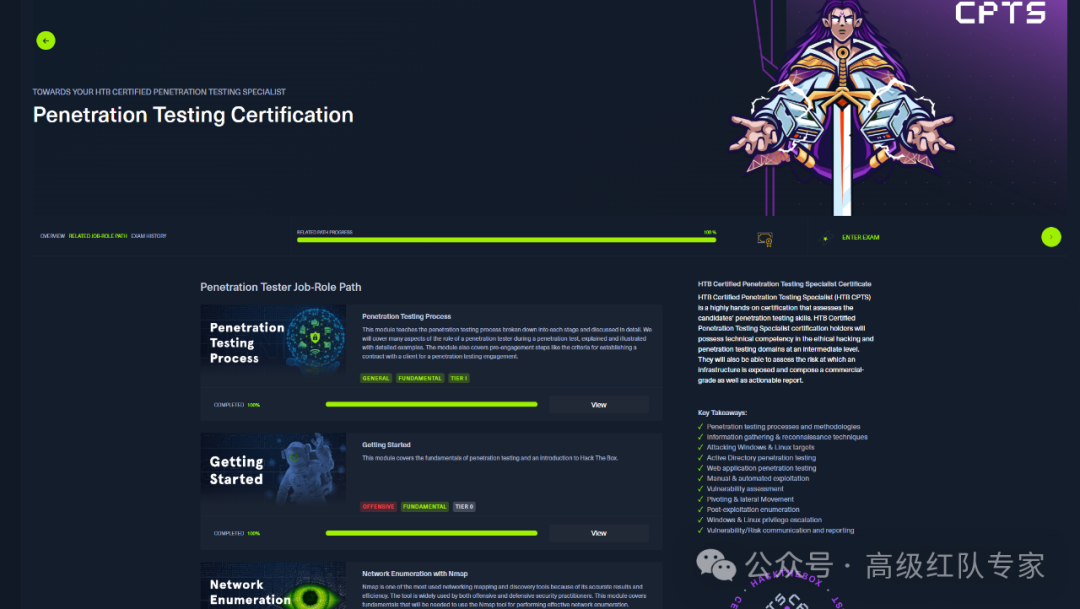Open the Getting Started thumbnail image
1080x609 pixels.
tap(273, 471)
